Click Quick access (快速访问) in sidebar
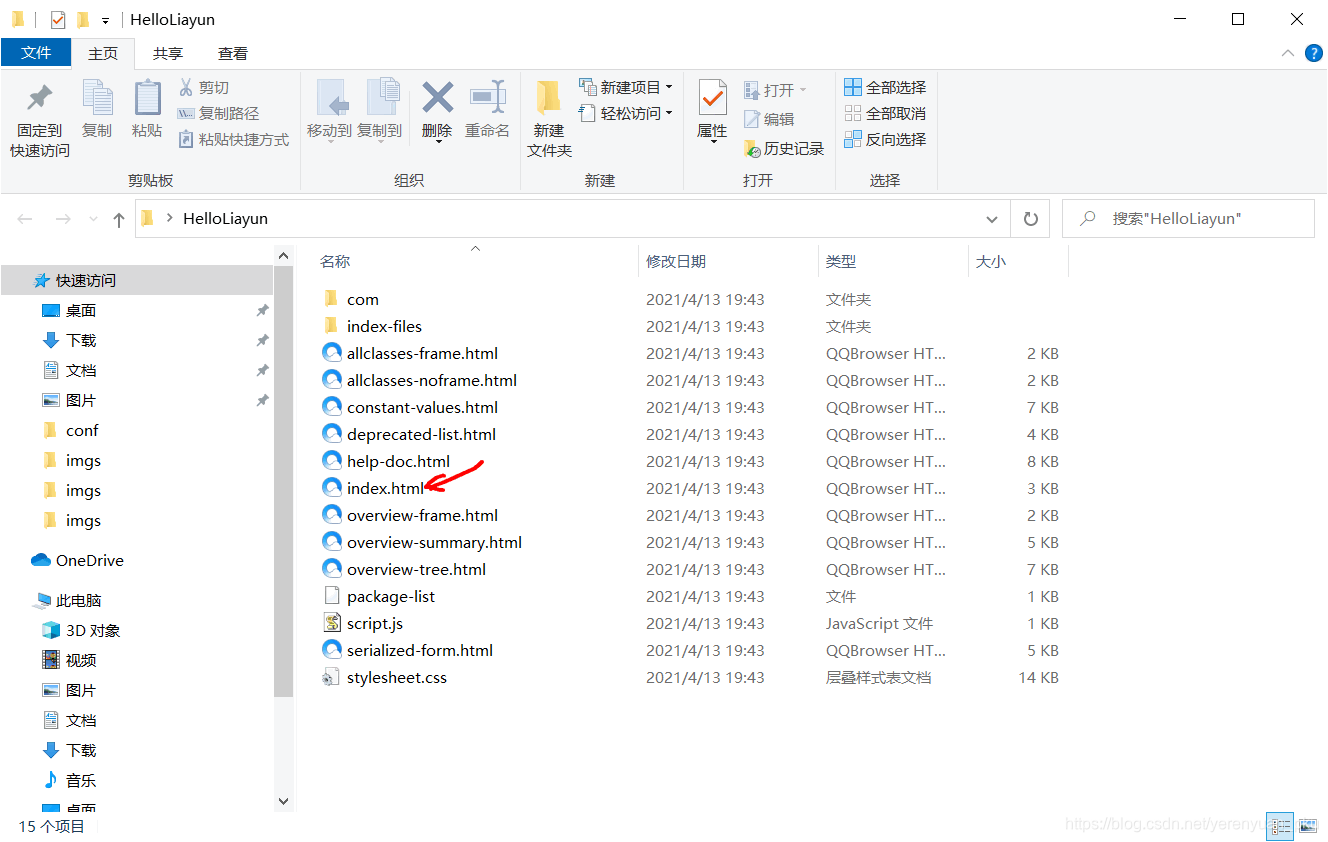Screen dimensions: 1328x842 coord(85,280)
